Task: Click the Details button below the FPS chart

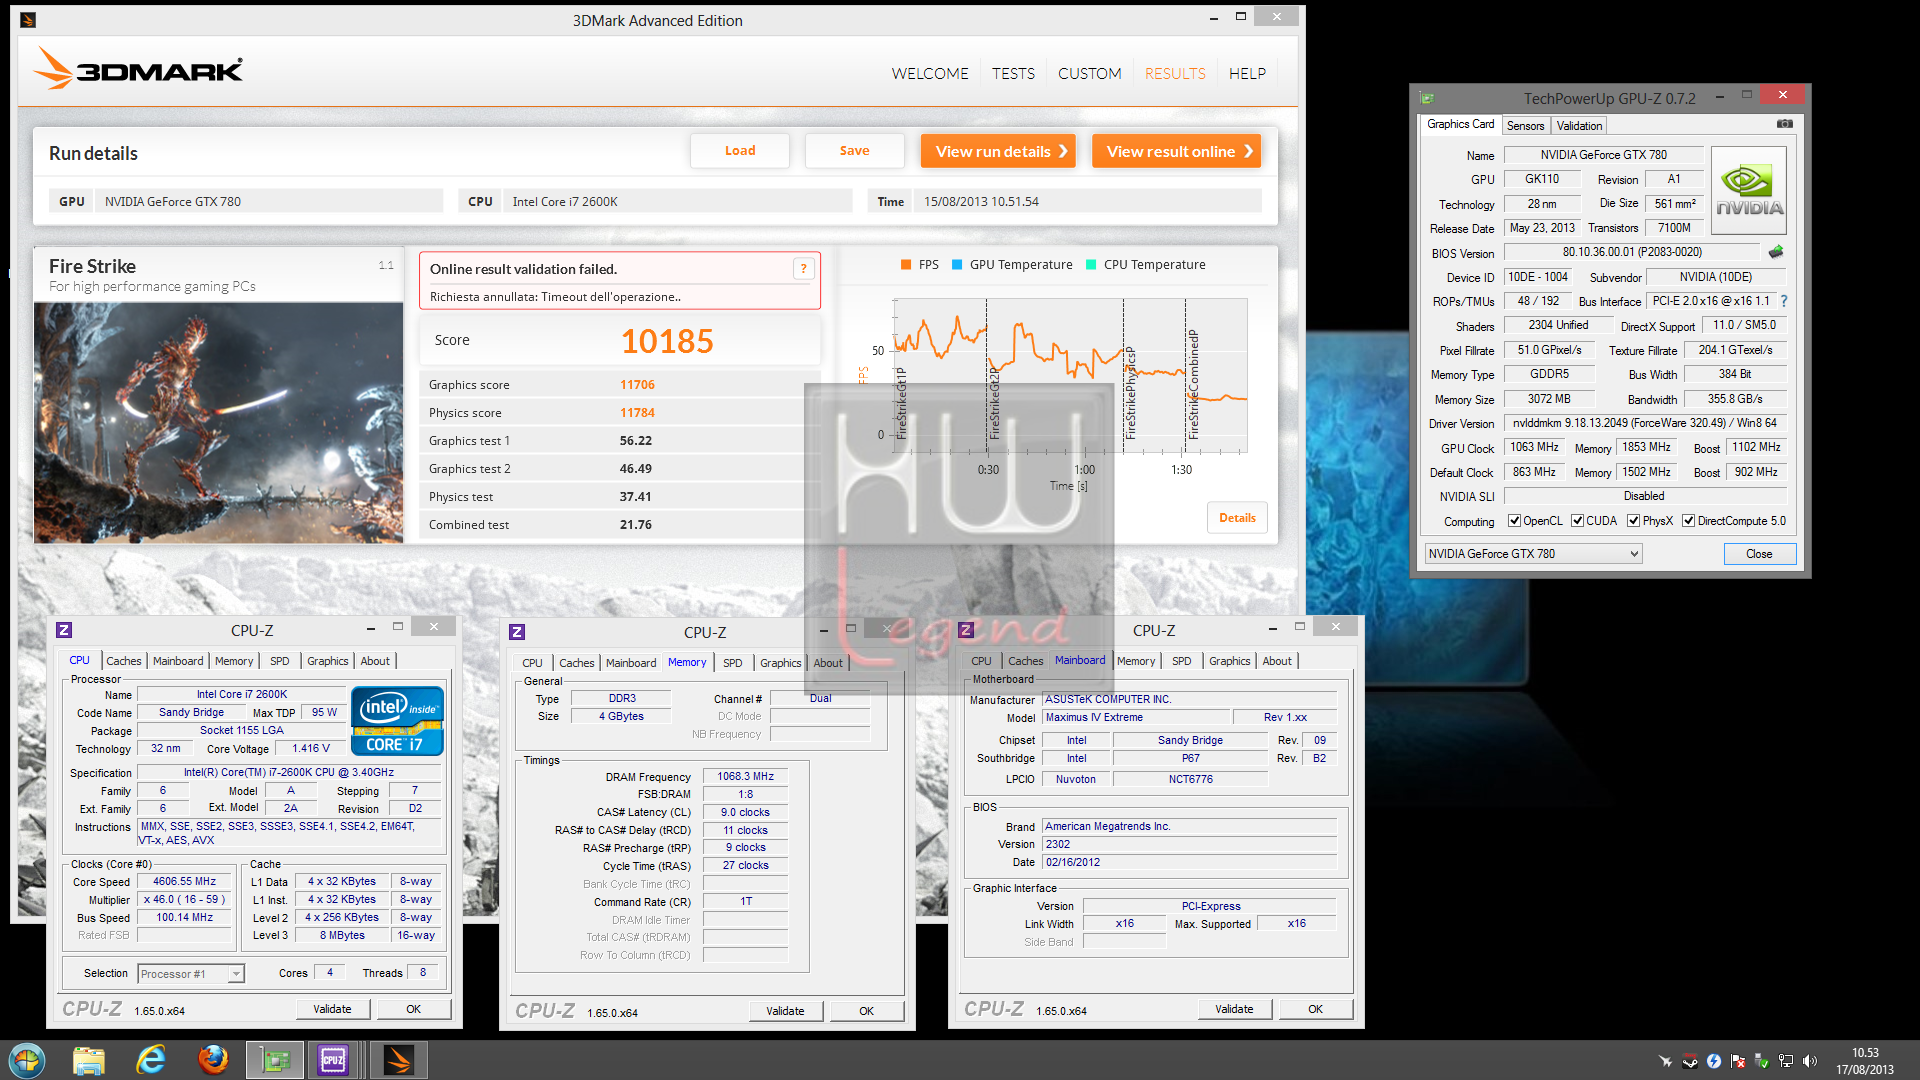Action: tap(1237, 518)
